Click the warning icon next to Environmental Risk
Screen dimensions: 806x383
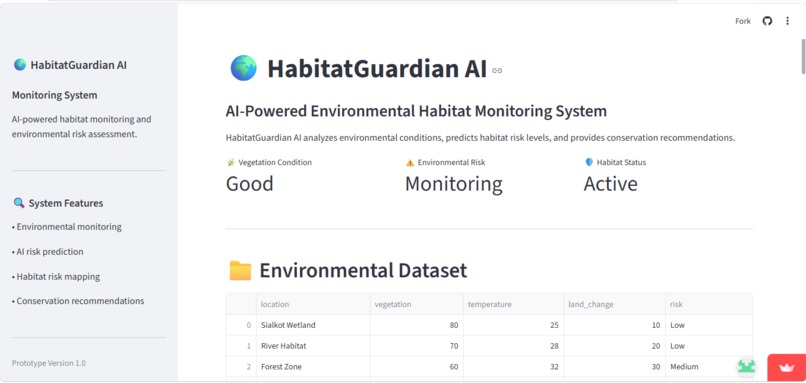coord(410,162)
